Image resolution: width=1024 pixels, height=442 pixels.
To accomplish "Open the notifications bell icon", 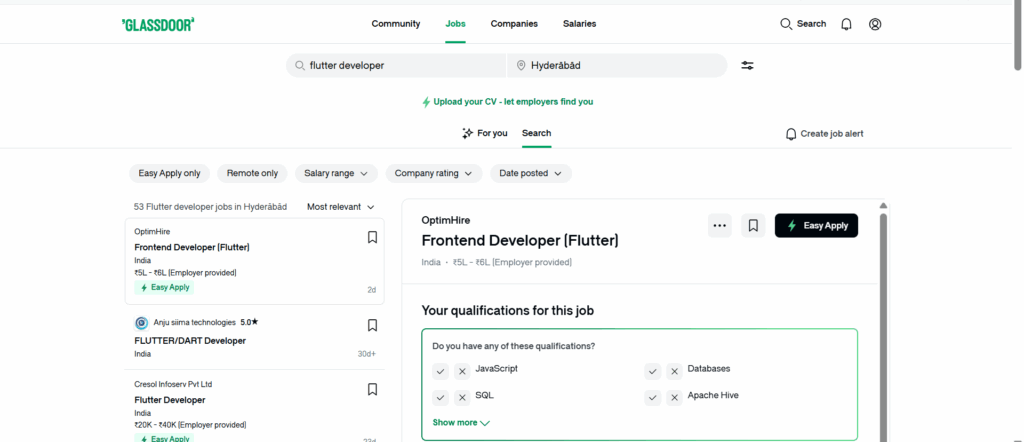I will [846, 24].
